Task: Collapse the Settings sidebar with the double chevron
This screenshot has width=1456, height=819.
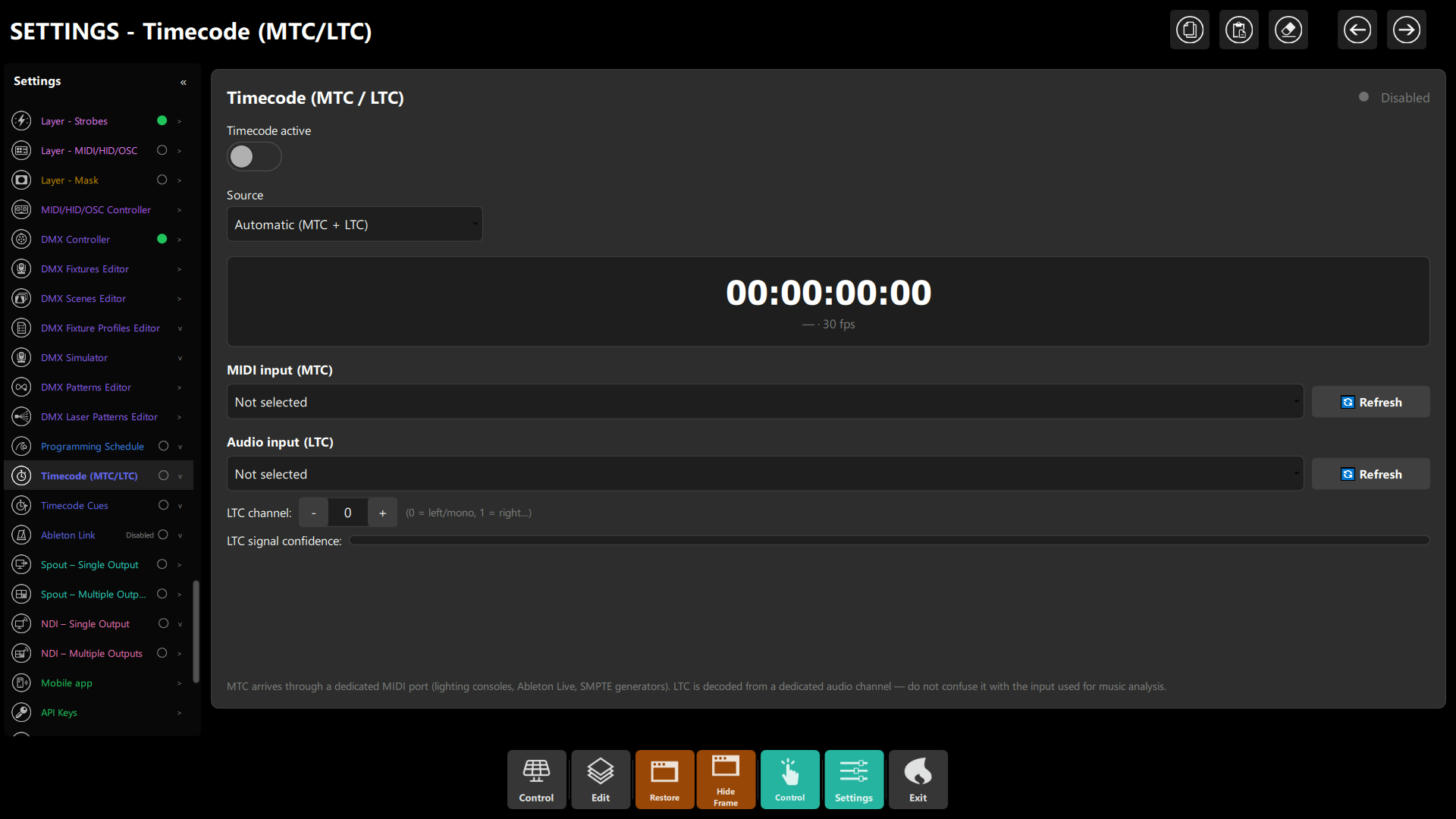Action: pos(183,82)
